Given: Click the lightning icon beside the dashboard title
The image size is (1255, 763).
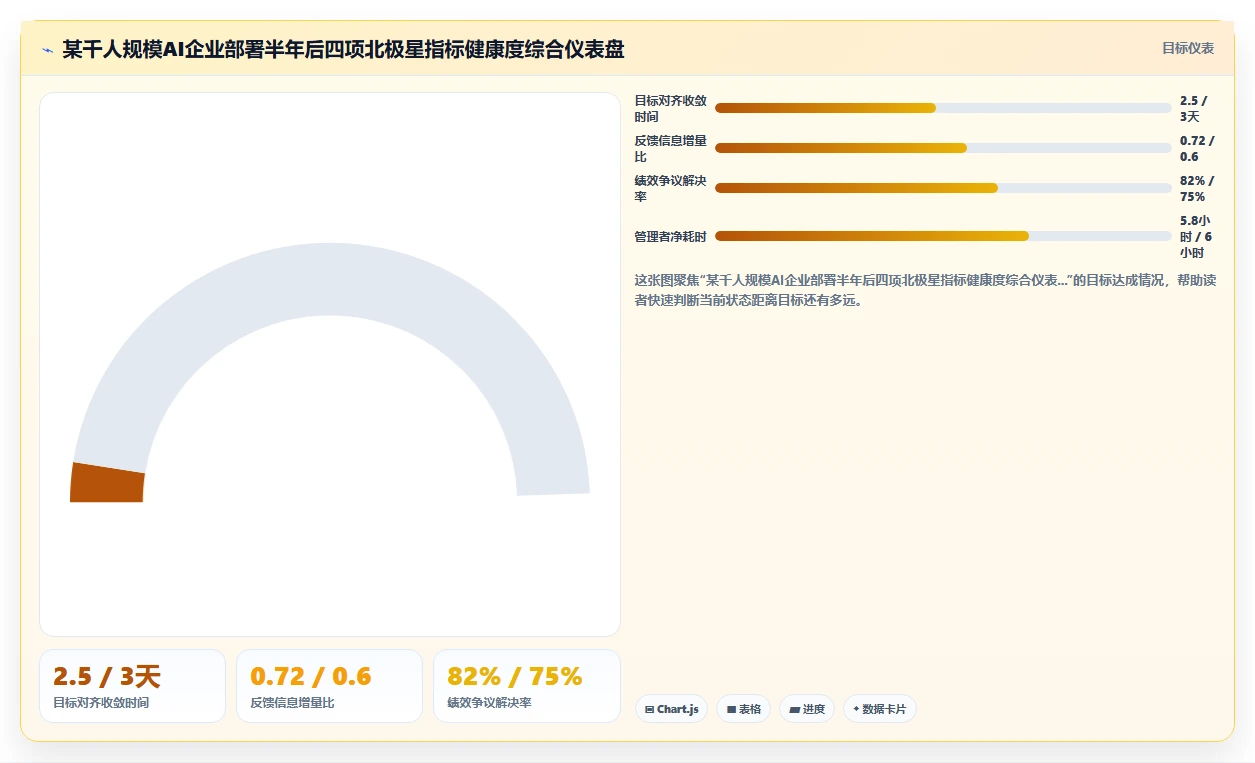Looking at the screenshot, I should click(47, 49).
